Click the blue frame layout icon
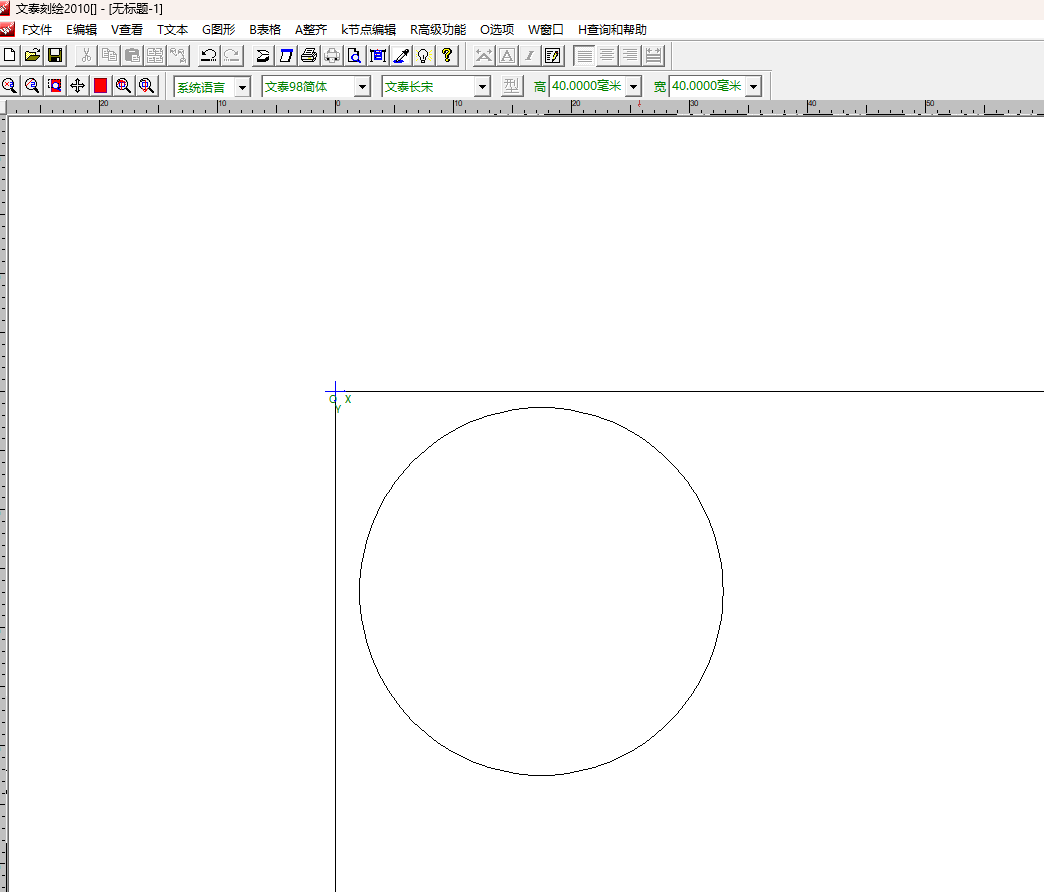1044x892 pixels. pyautogui.click(x=378, y=55)
